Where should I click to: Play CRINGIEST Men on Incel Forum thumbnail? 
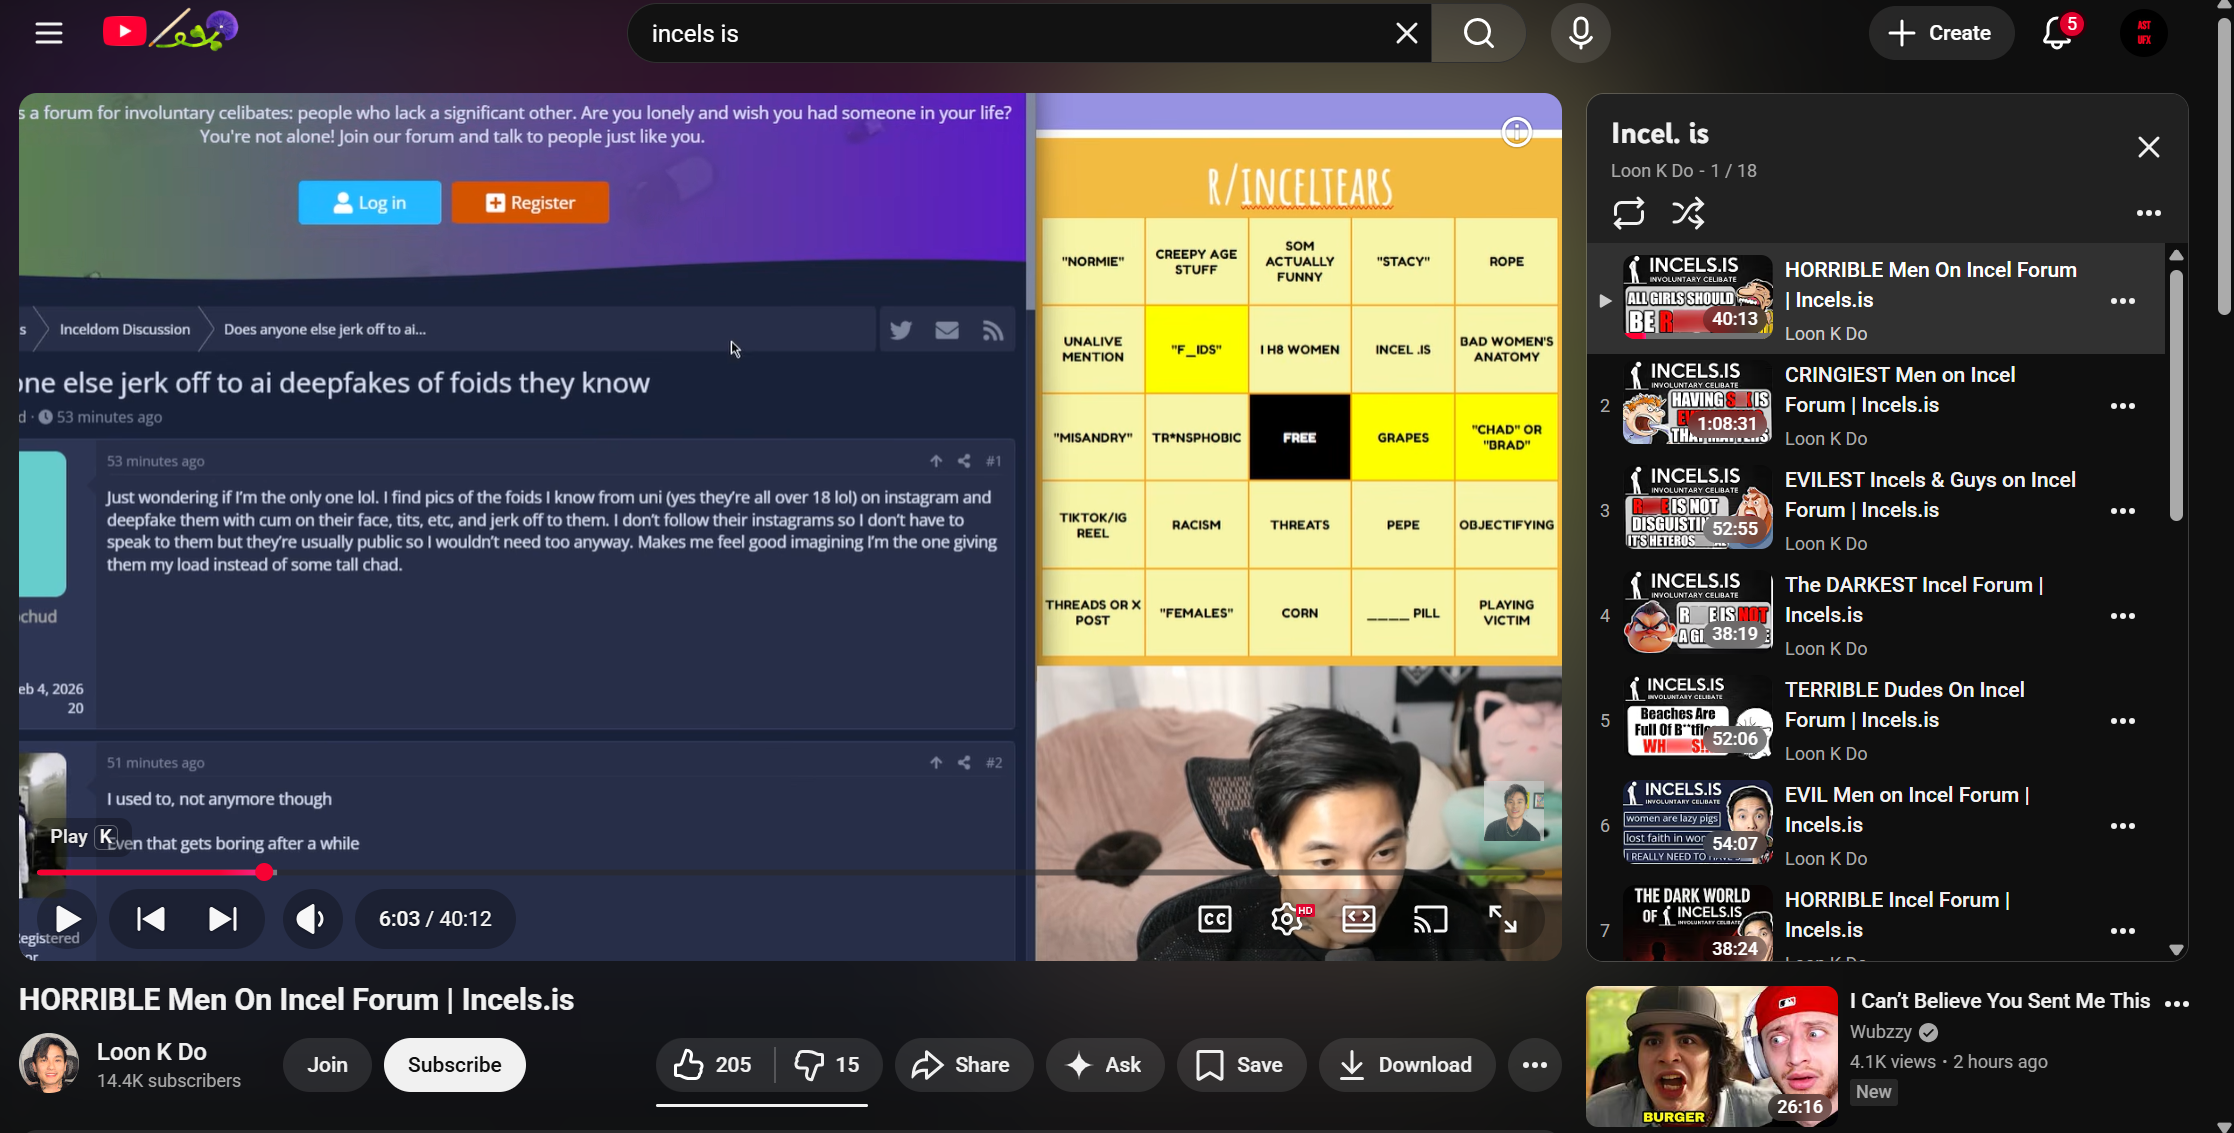(1697, 403)
